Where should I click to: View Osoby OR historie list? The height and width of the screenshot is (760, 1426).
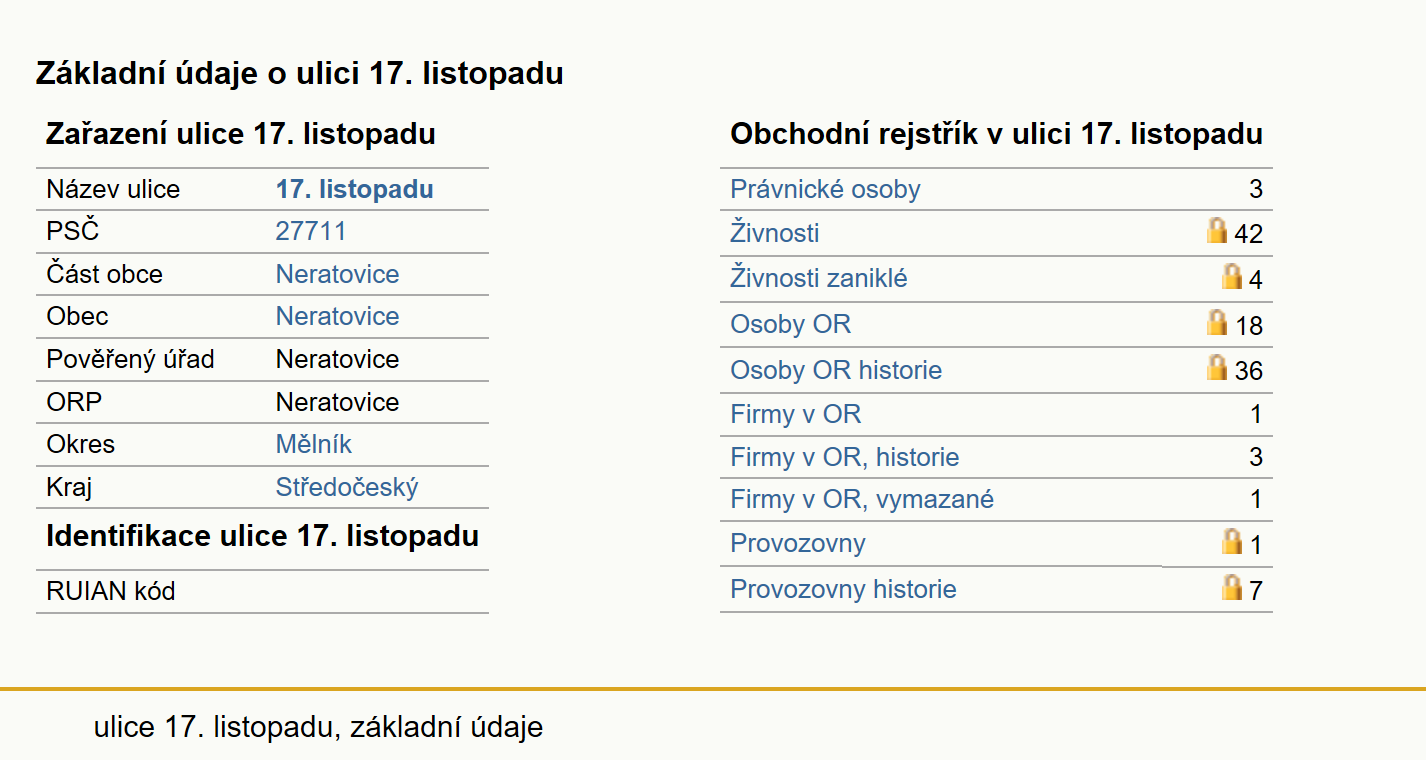point(836,370)
